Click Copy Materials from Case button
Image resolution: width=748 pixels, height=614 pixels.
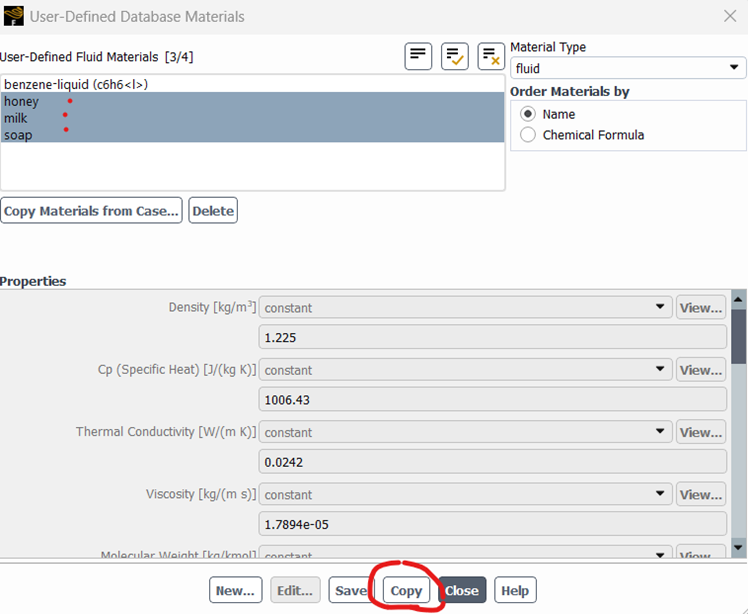point(91,211)
